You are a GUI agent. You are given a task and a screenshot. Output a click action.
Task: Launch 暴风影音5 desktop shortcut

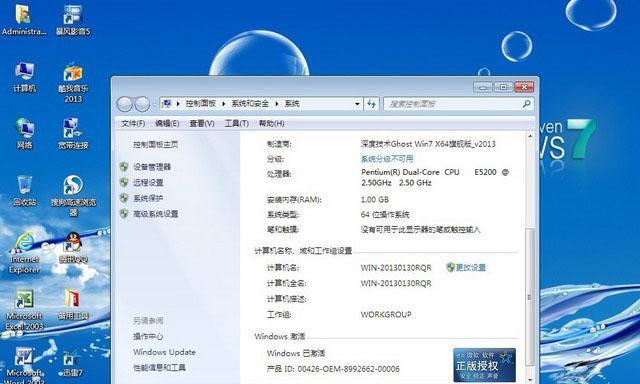click(73, 20)
